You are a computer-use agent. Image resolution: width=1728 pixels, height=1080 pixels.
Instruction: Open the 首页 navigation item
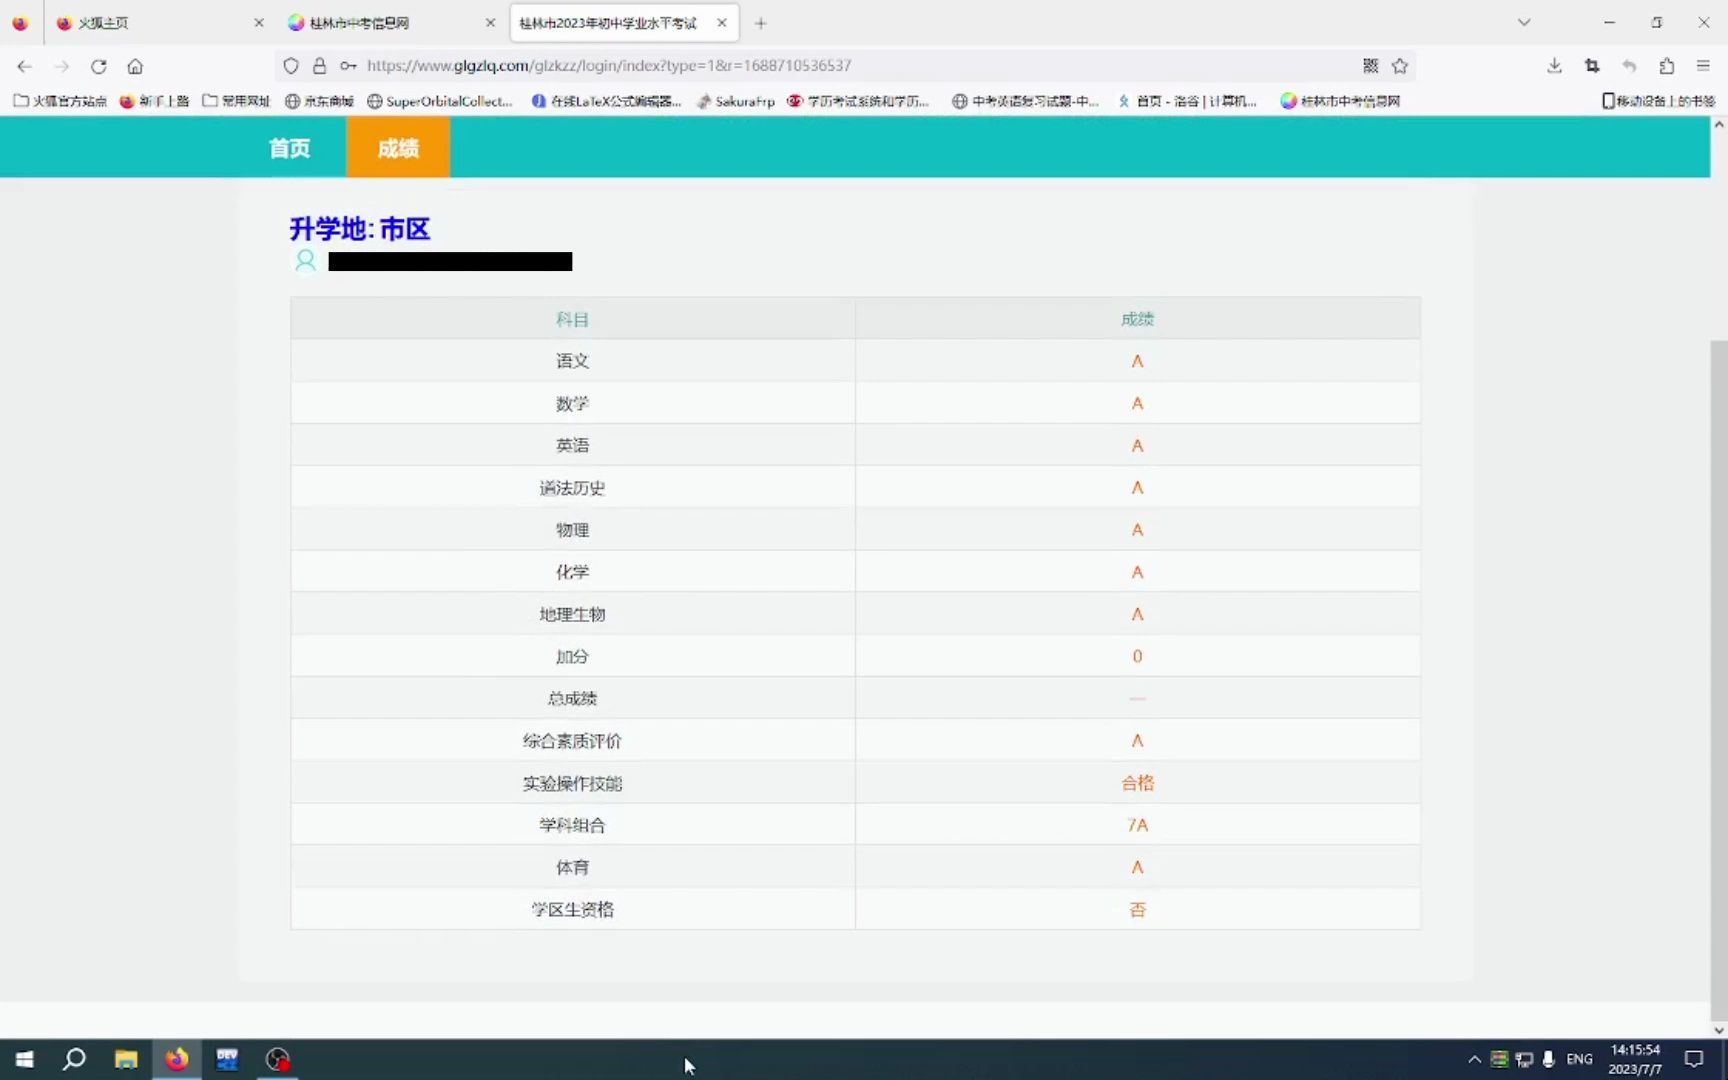click(x=290, y=148)
